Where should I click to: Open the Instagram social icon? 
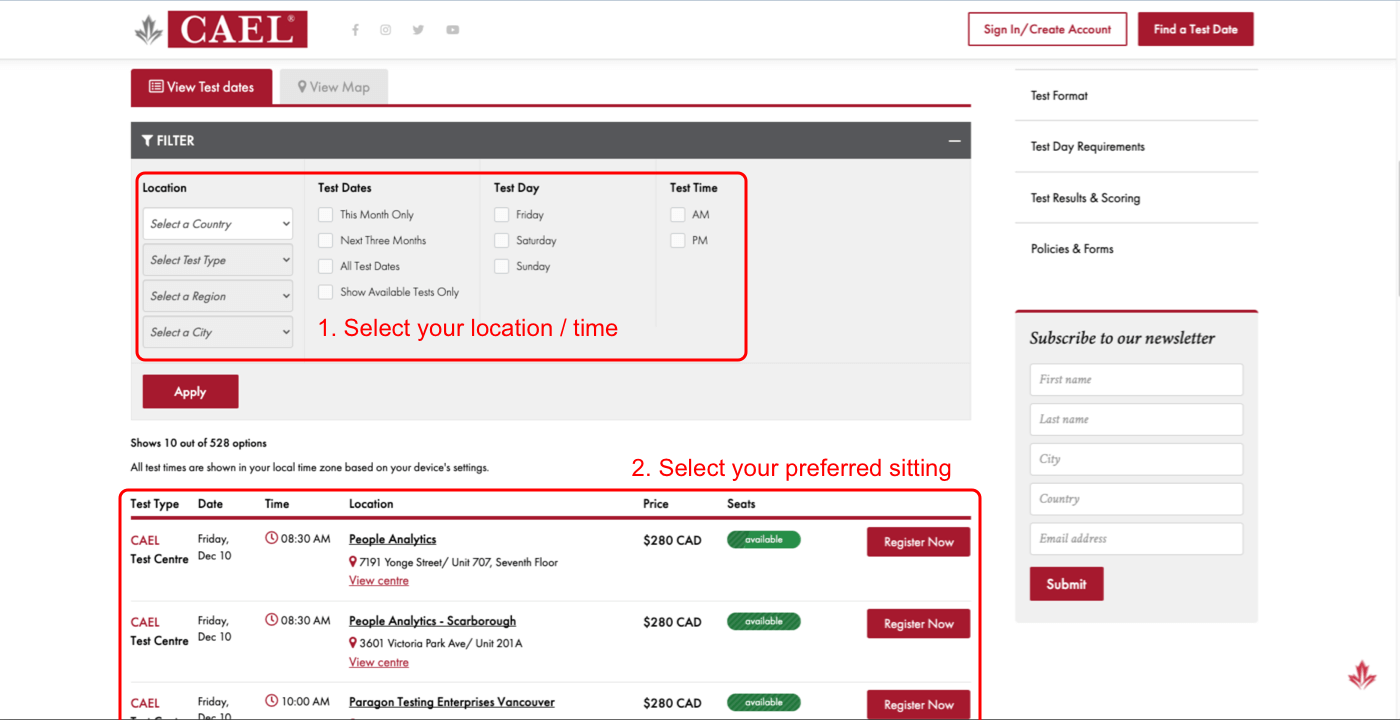[385, 30]
